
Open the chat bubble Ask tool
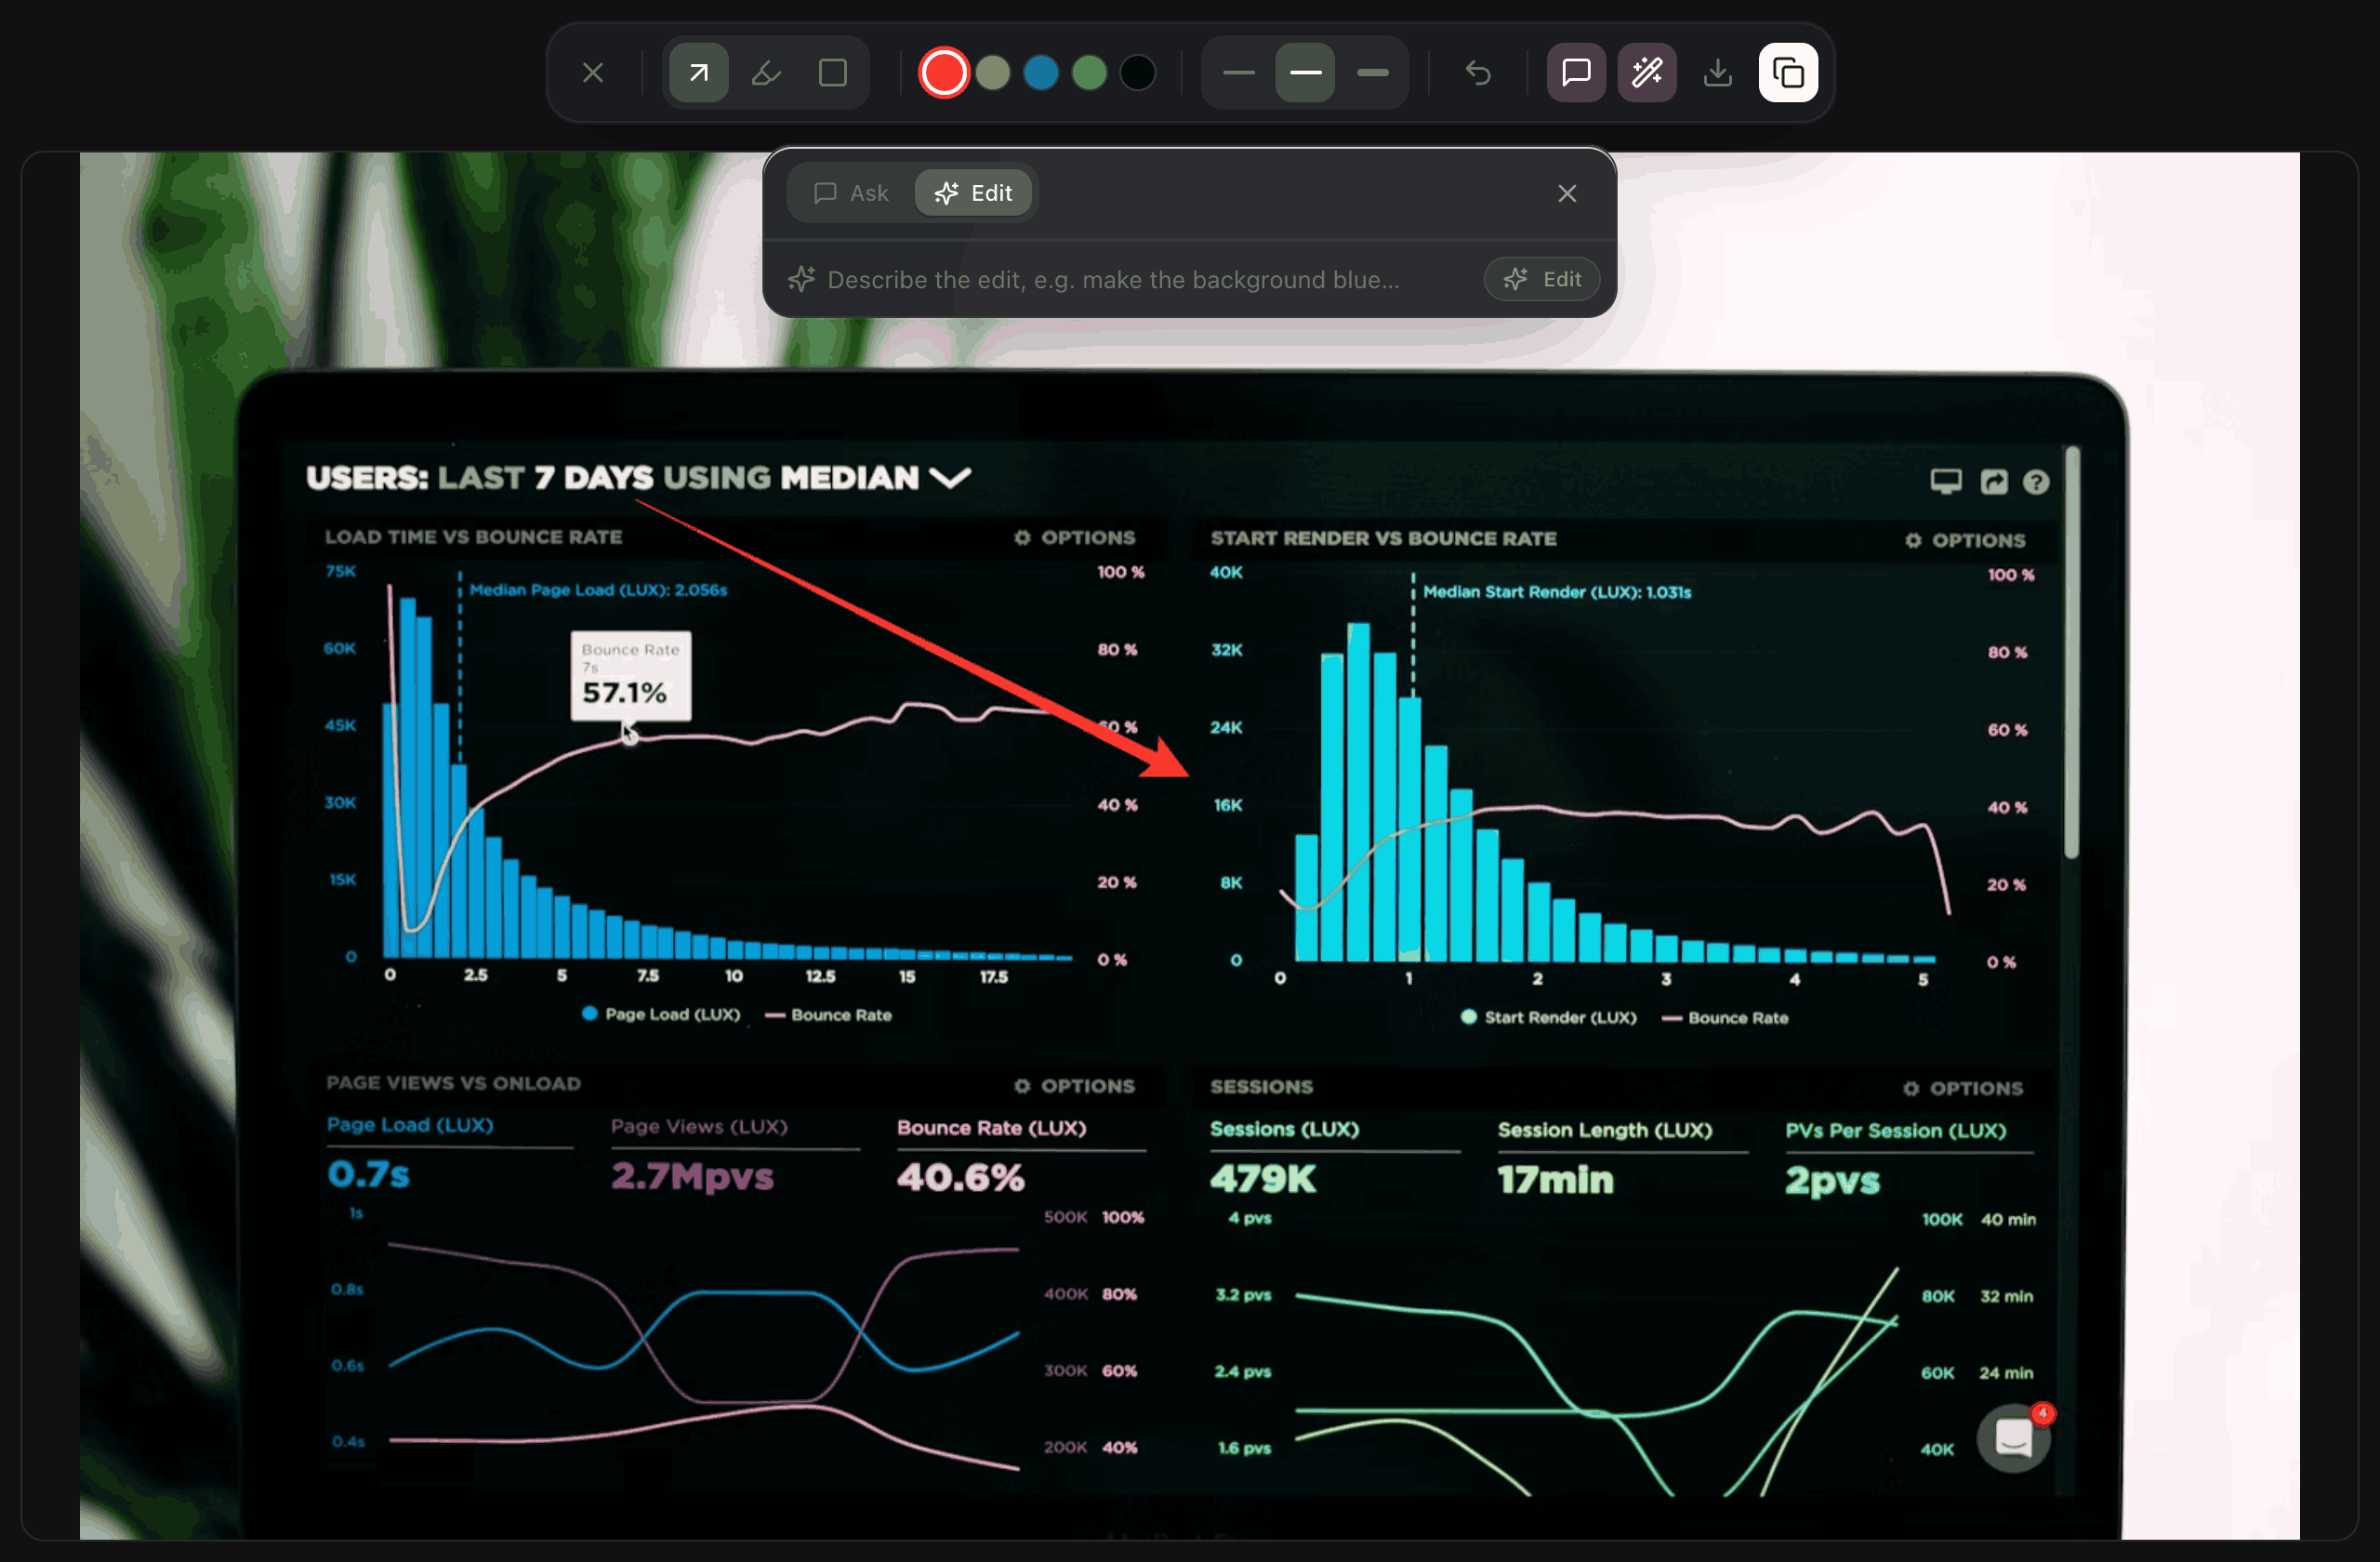[x=1576, y=73]
